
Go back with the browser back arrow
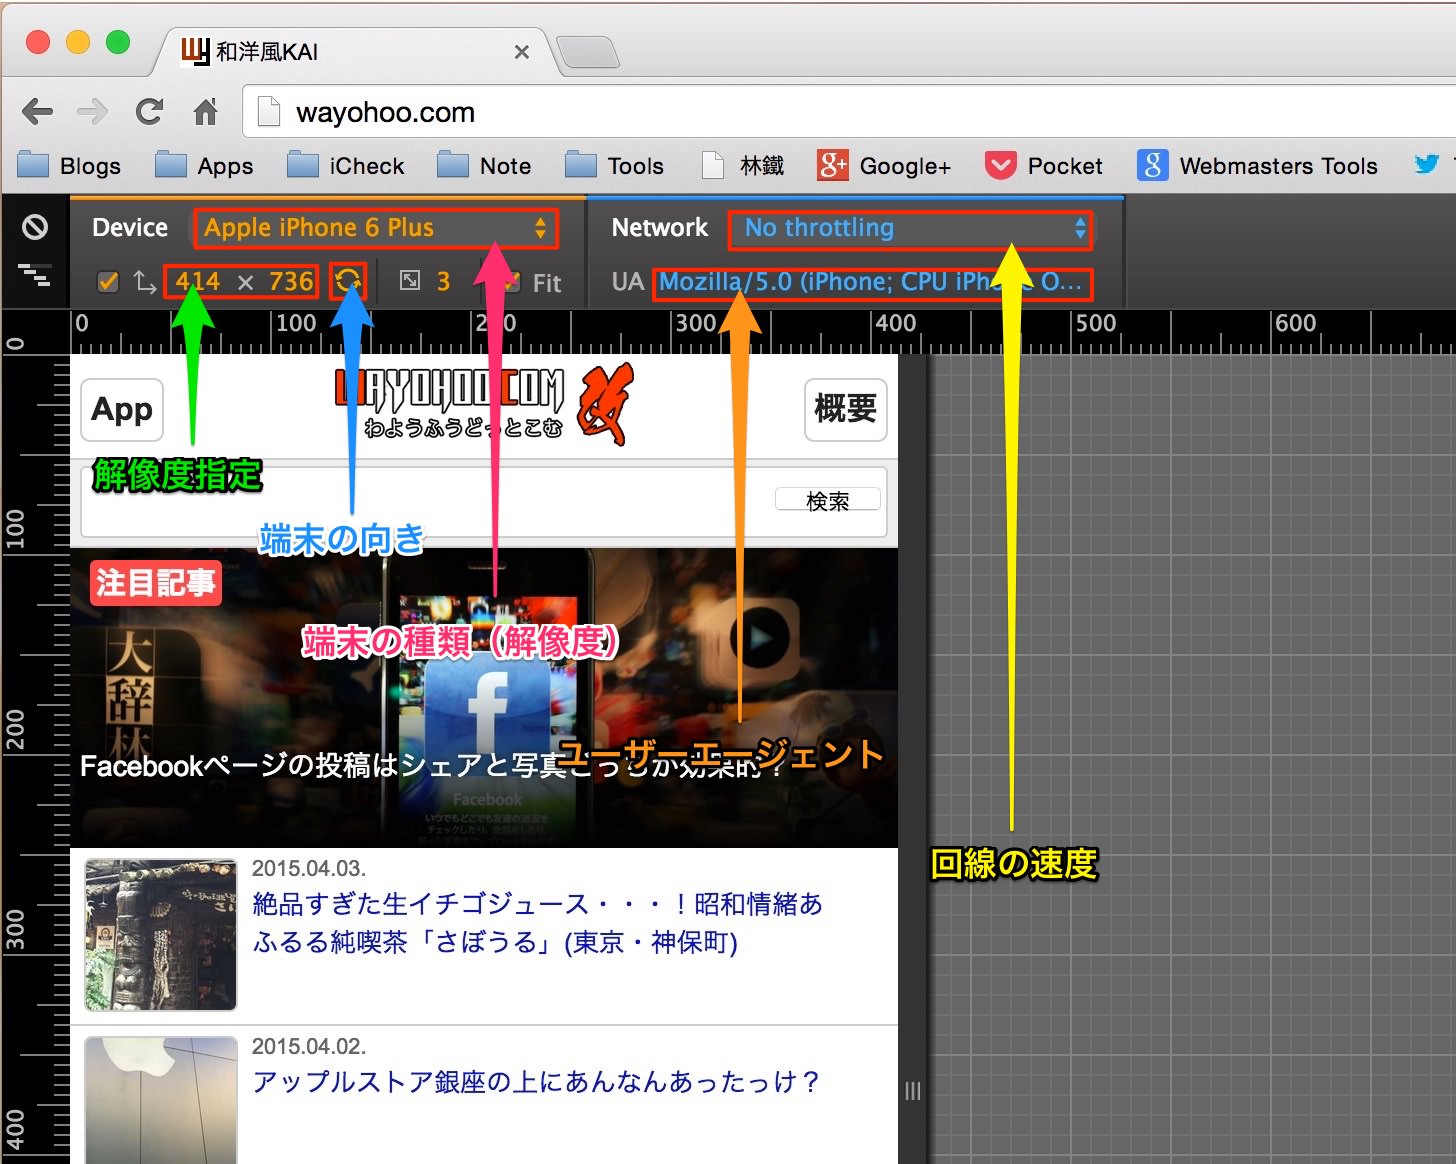[37, 111]
